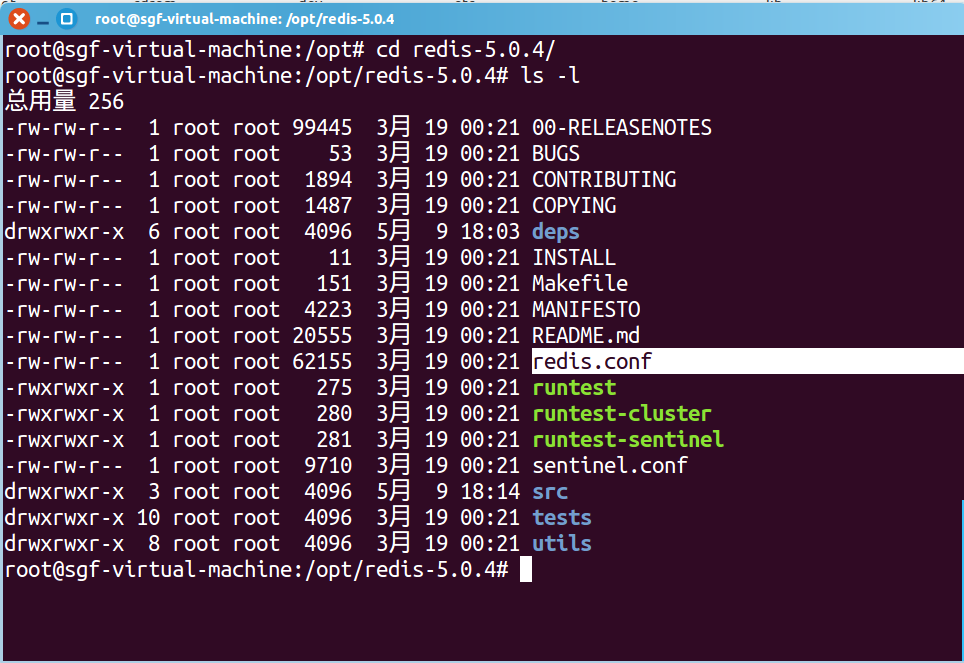Image resolution: width=964 pixels, height=663 pixels.
Task: Click the file size 1487
Action: point(328,205)
